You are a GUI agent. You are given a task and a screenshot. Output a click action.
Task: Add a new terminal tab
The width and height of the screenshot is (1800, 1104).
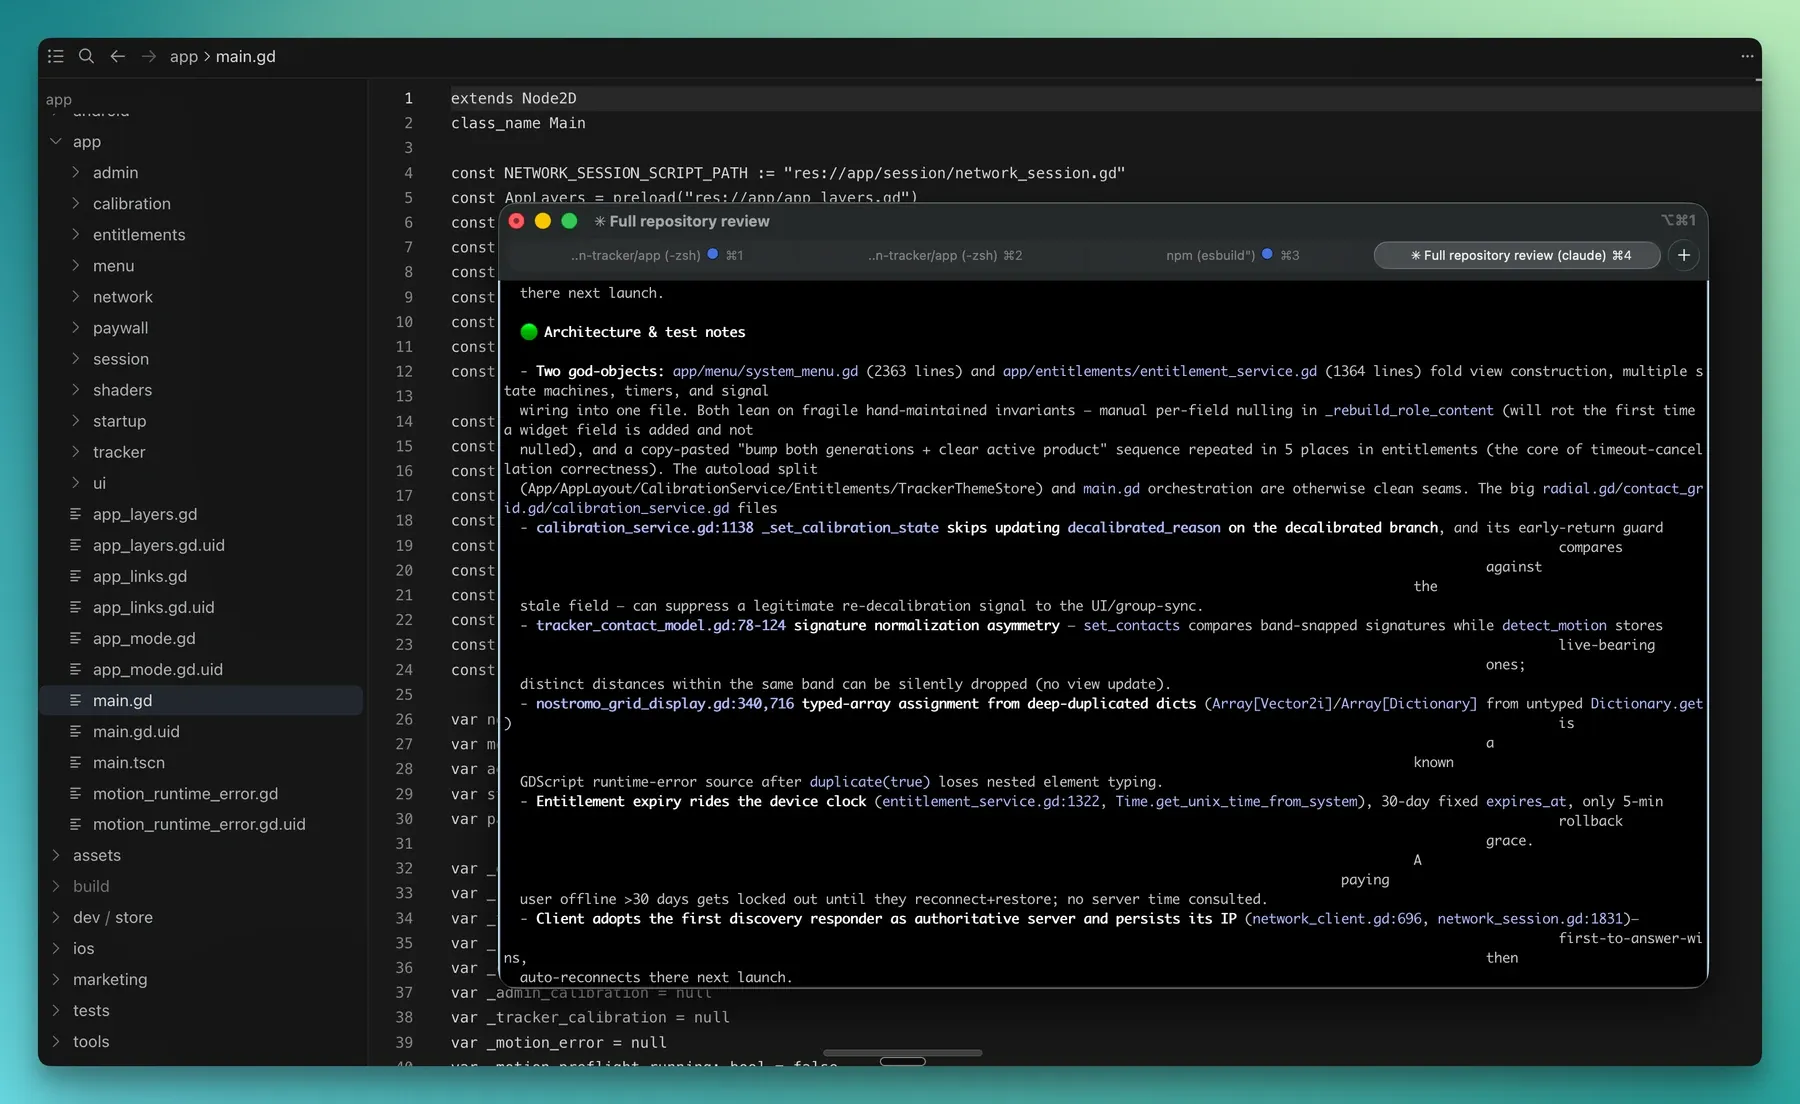pos(1684,255)
